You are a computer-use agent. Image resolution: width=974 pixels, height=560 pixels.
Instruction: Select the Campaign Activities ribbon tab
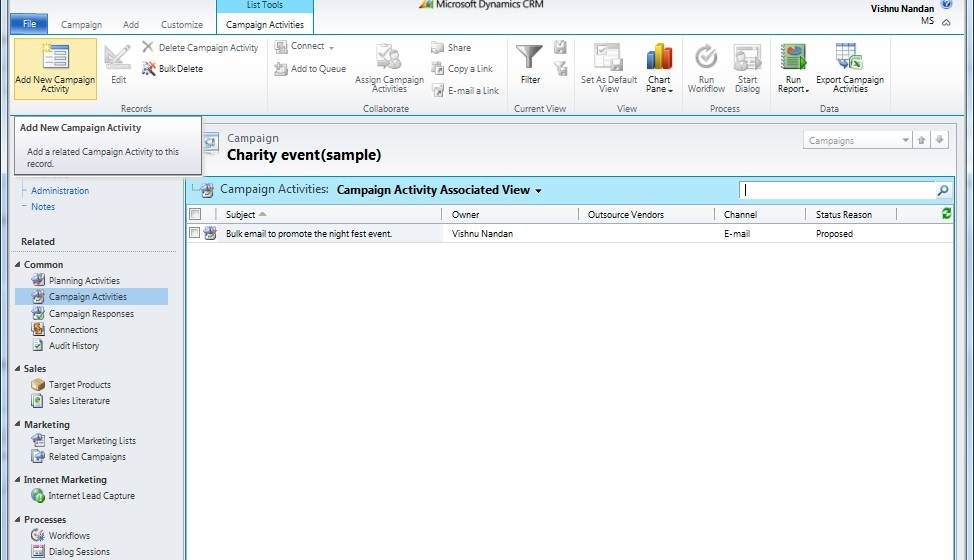[265, 25]
